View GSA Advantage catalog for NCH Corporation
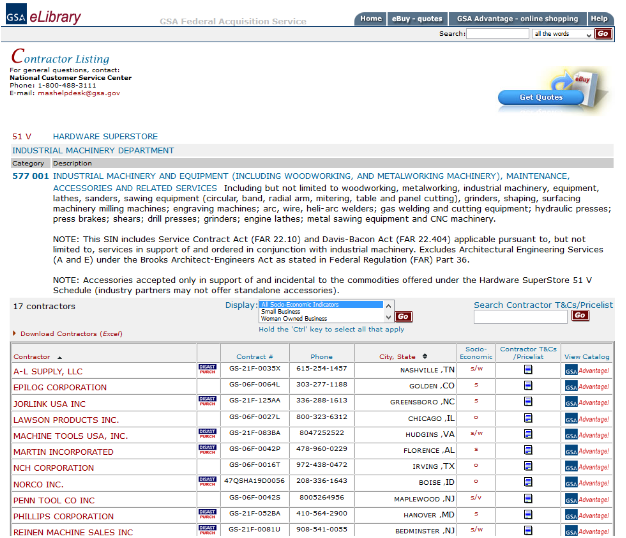The width and height of the screenshot is (626, 538). tap(587, 467)
